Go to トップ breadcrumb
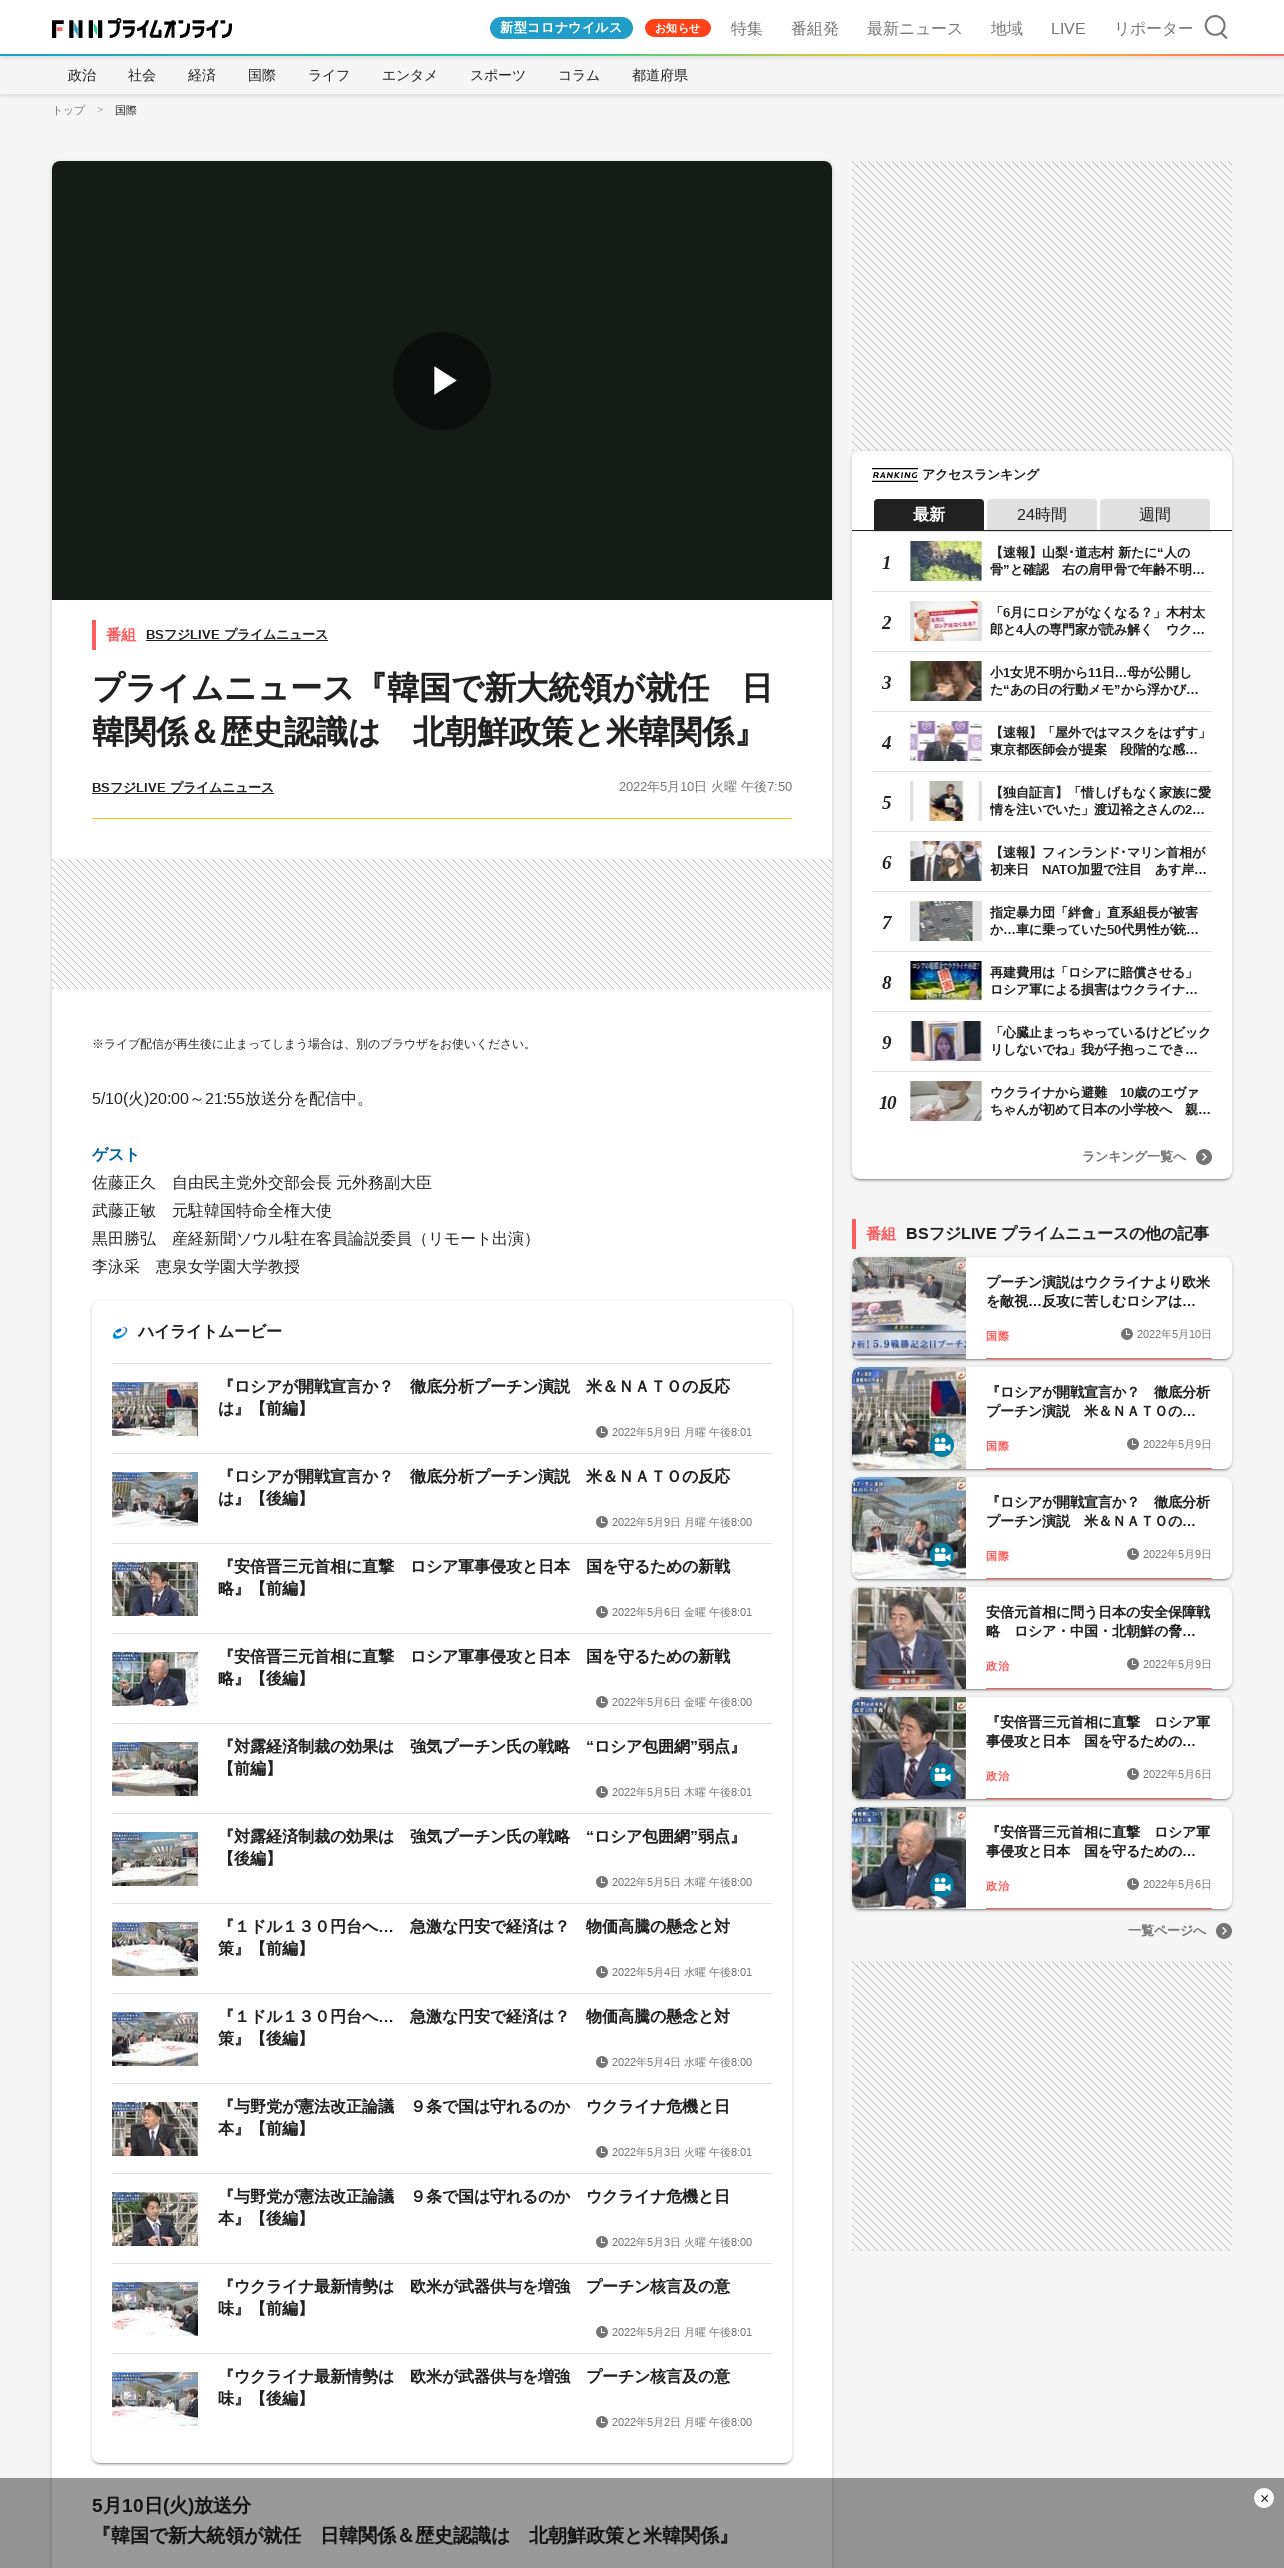1284x2568 pixels. pos(69,110)
